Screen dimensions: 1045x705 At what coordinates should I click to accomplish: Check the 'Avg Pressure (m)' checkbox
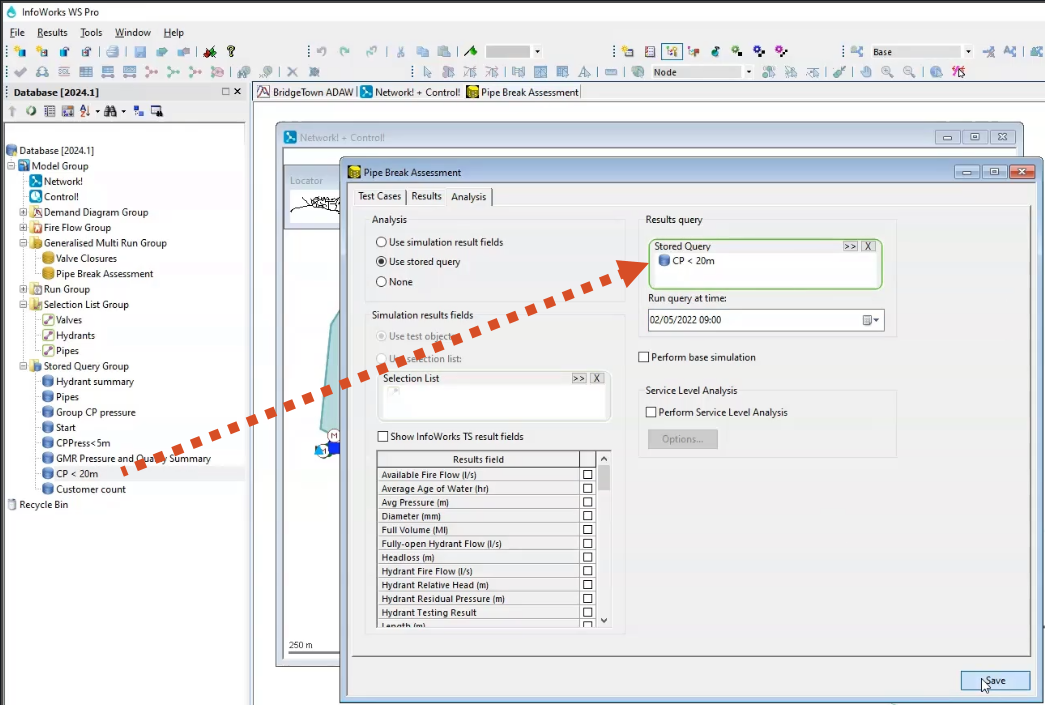coord(587,502)
